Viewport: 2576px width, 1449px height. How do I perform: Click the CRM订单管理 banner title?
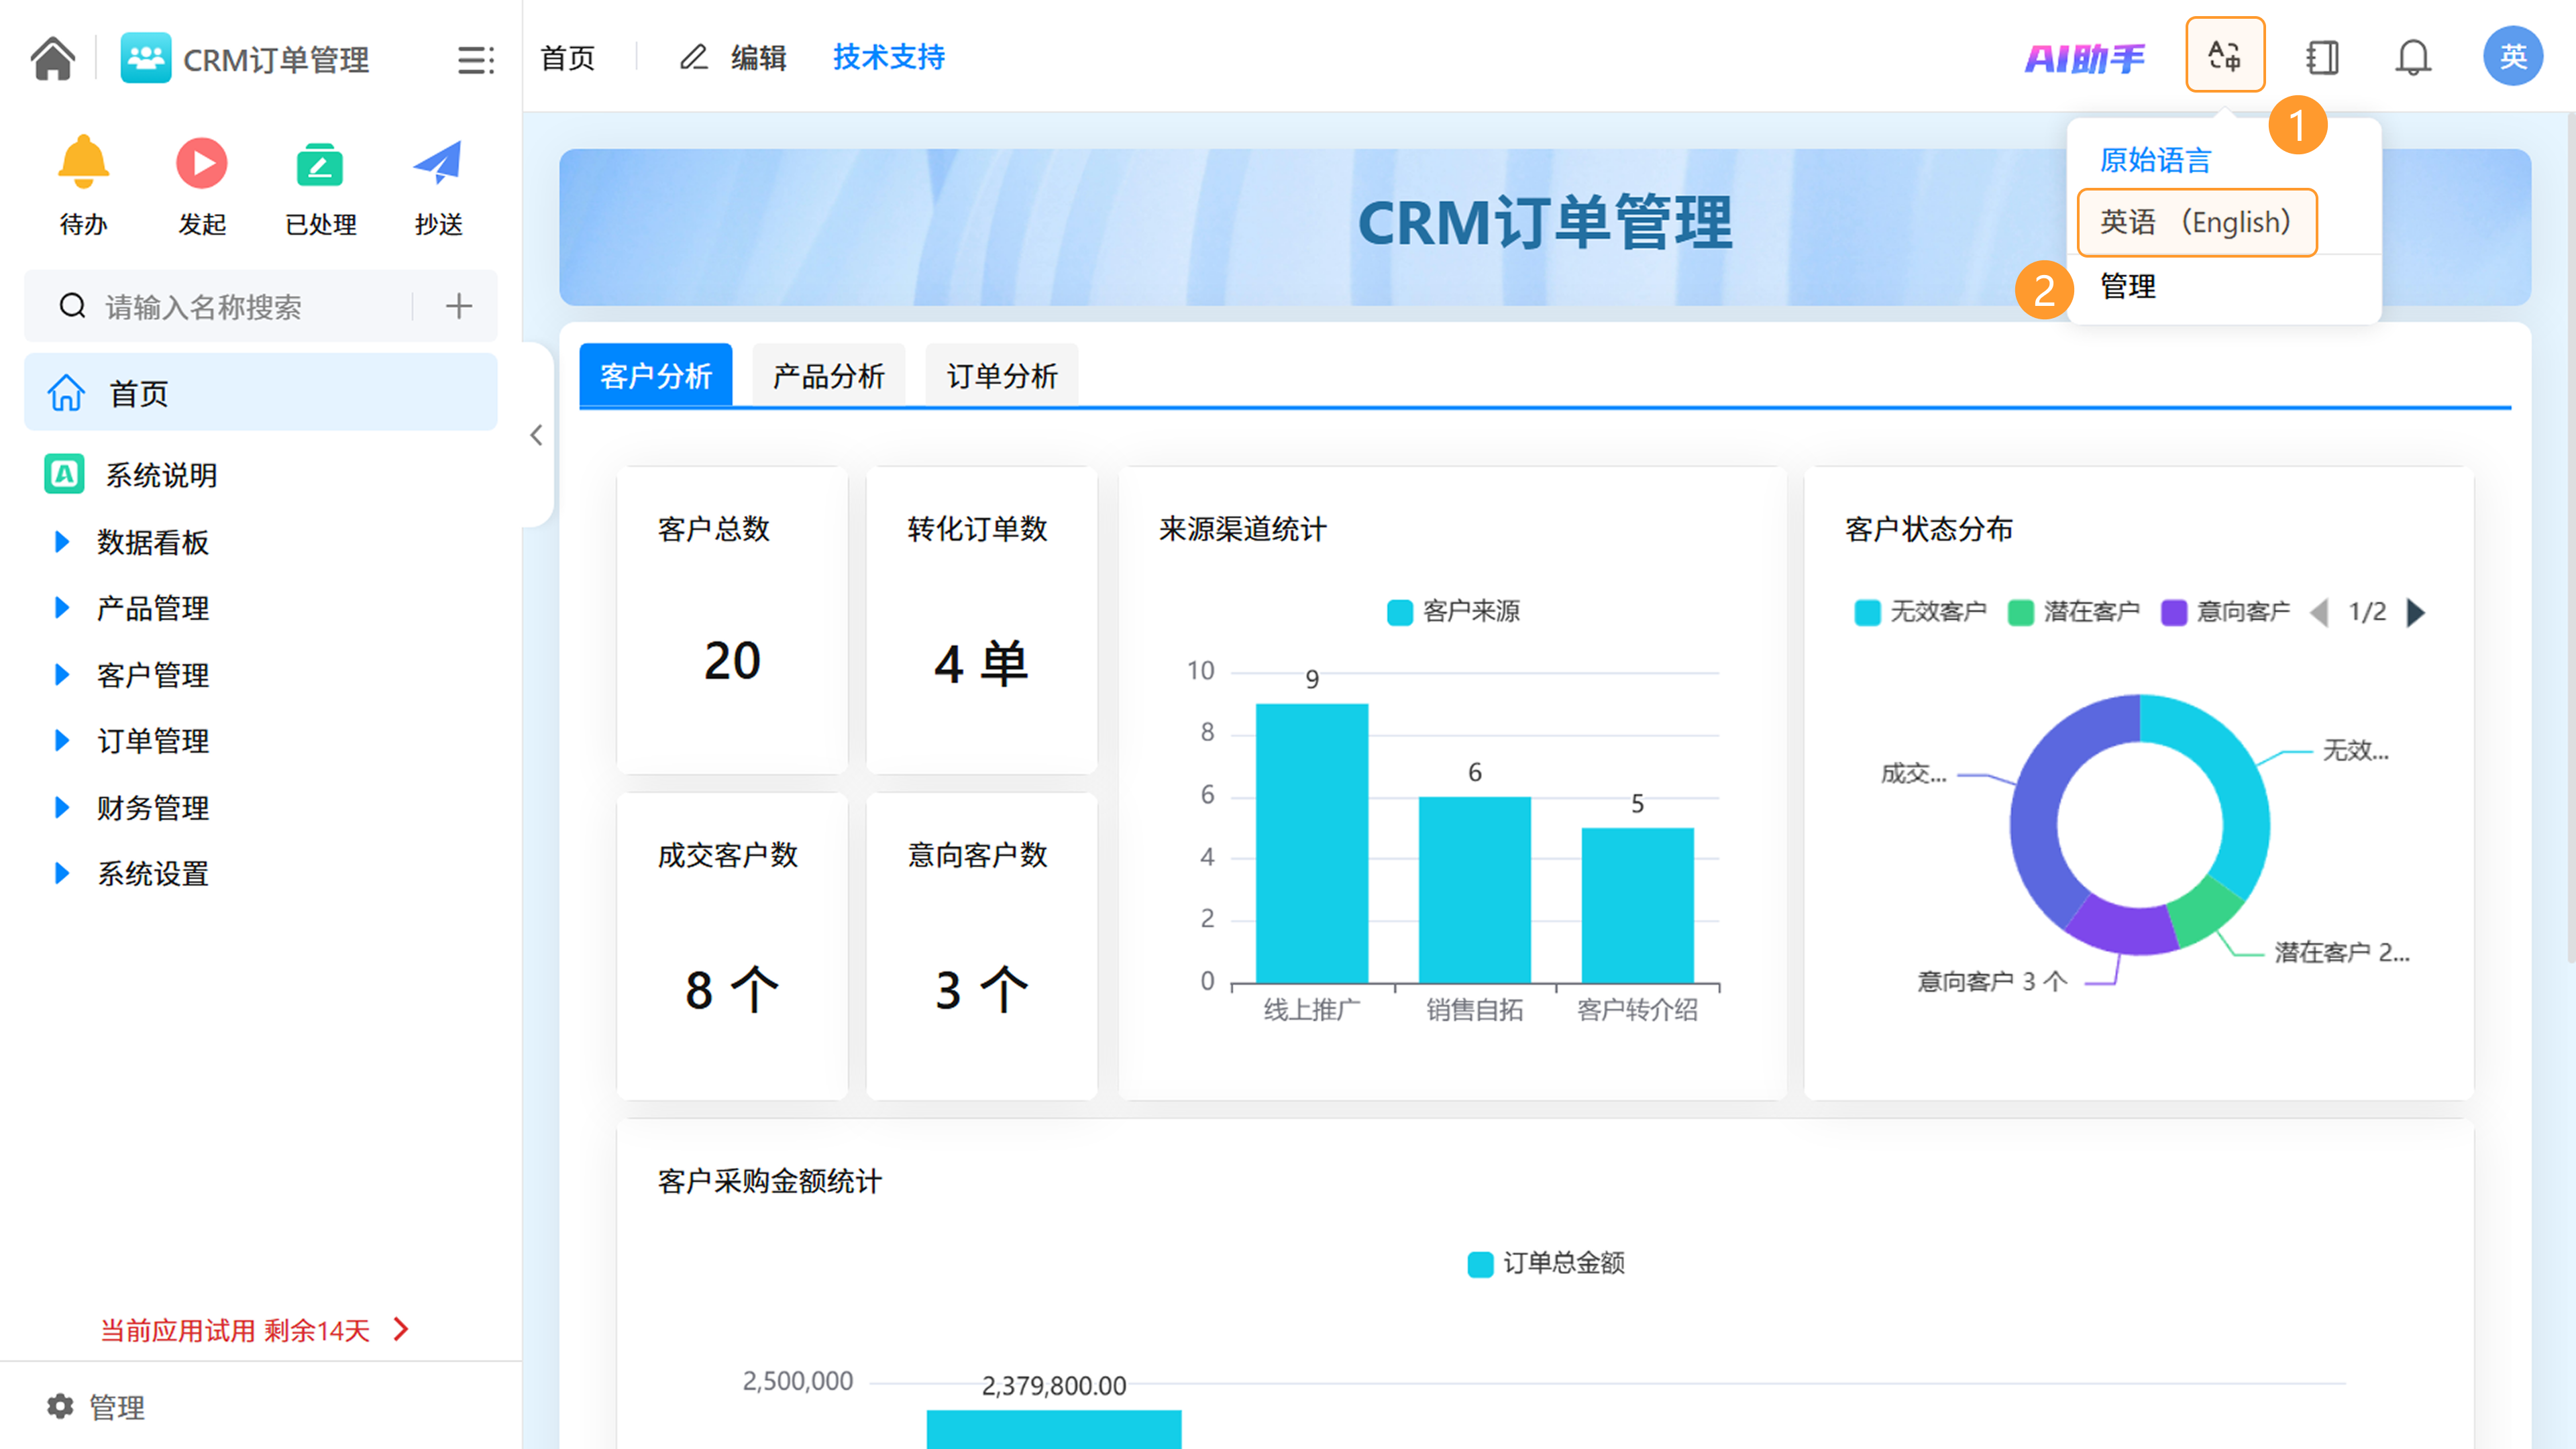pyautogui.click(x=1545, y=223)
